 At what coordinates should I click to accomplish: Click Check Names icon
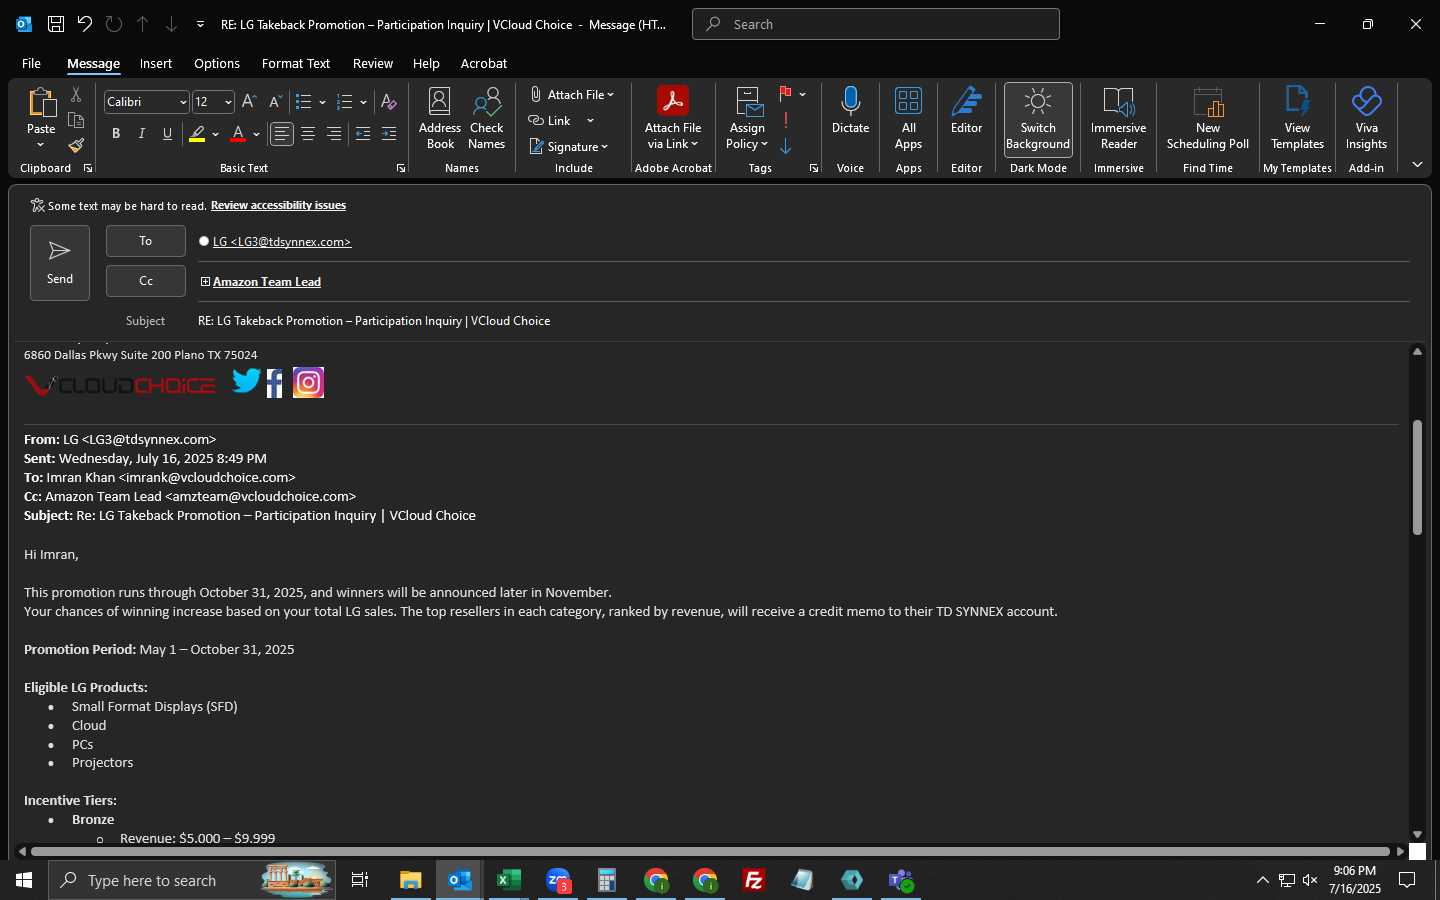coord(487,119)
